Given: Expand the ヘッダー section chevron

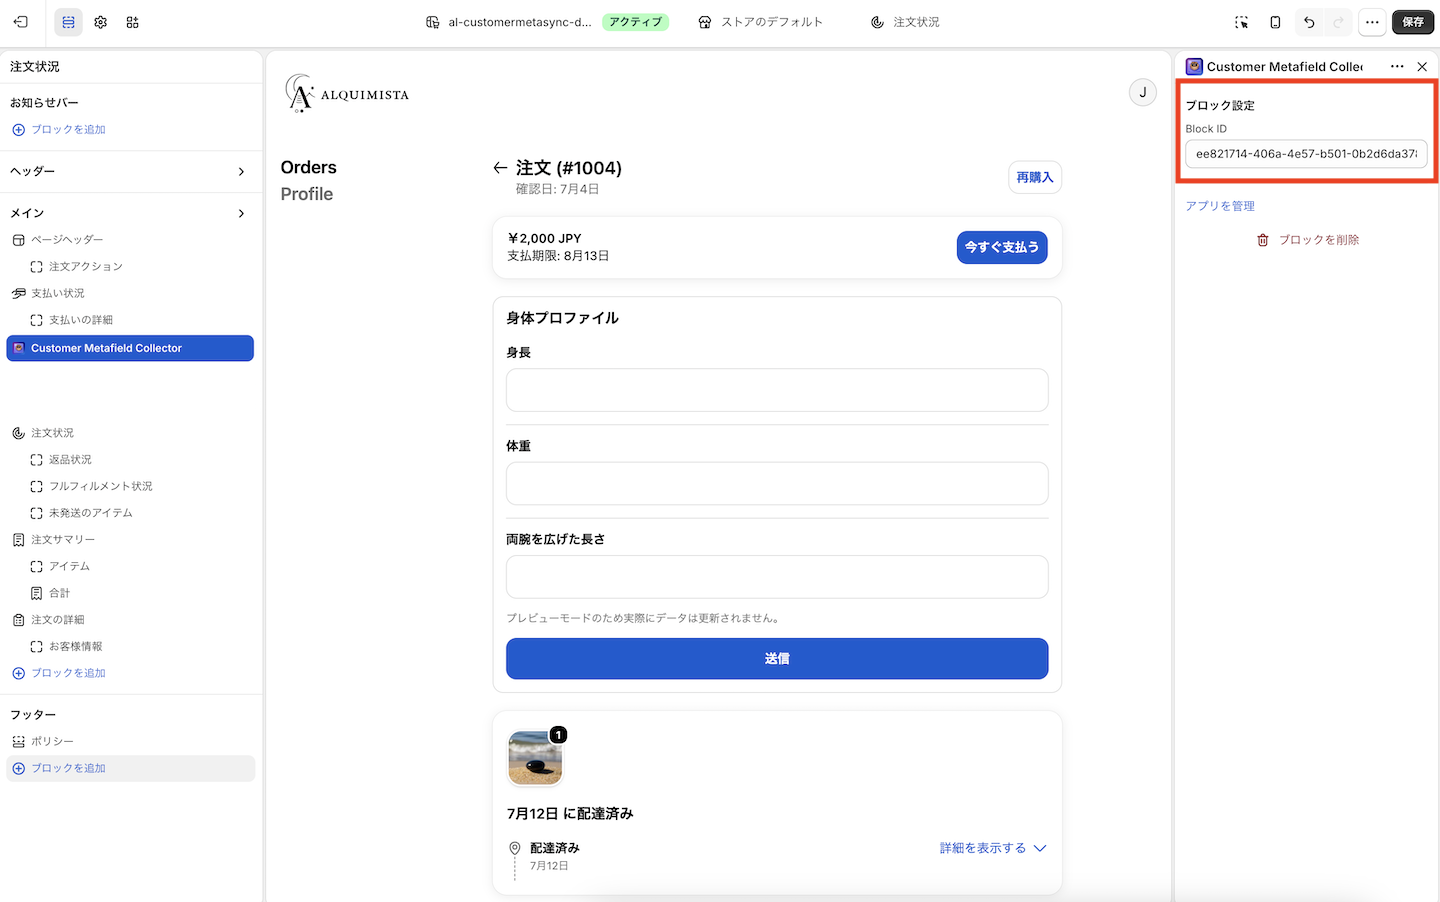Looking at the screenshot, I should click(241, 172).
